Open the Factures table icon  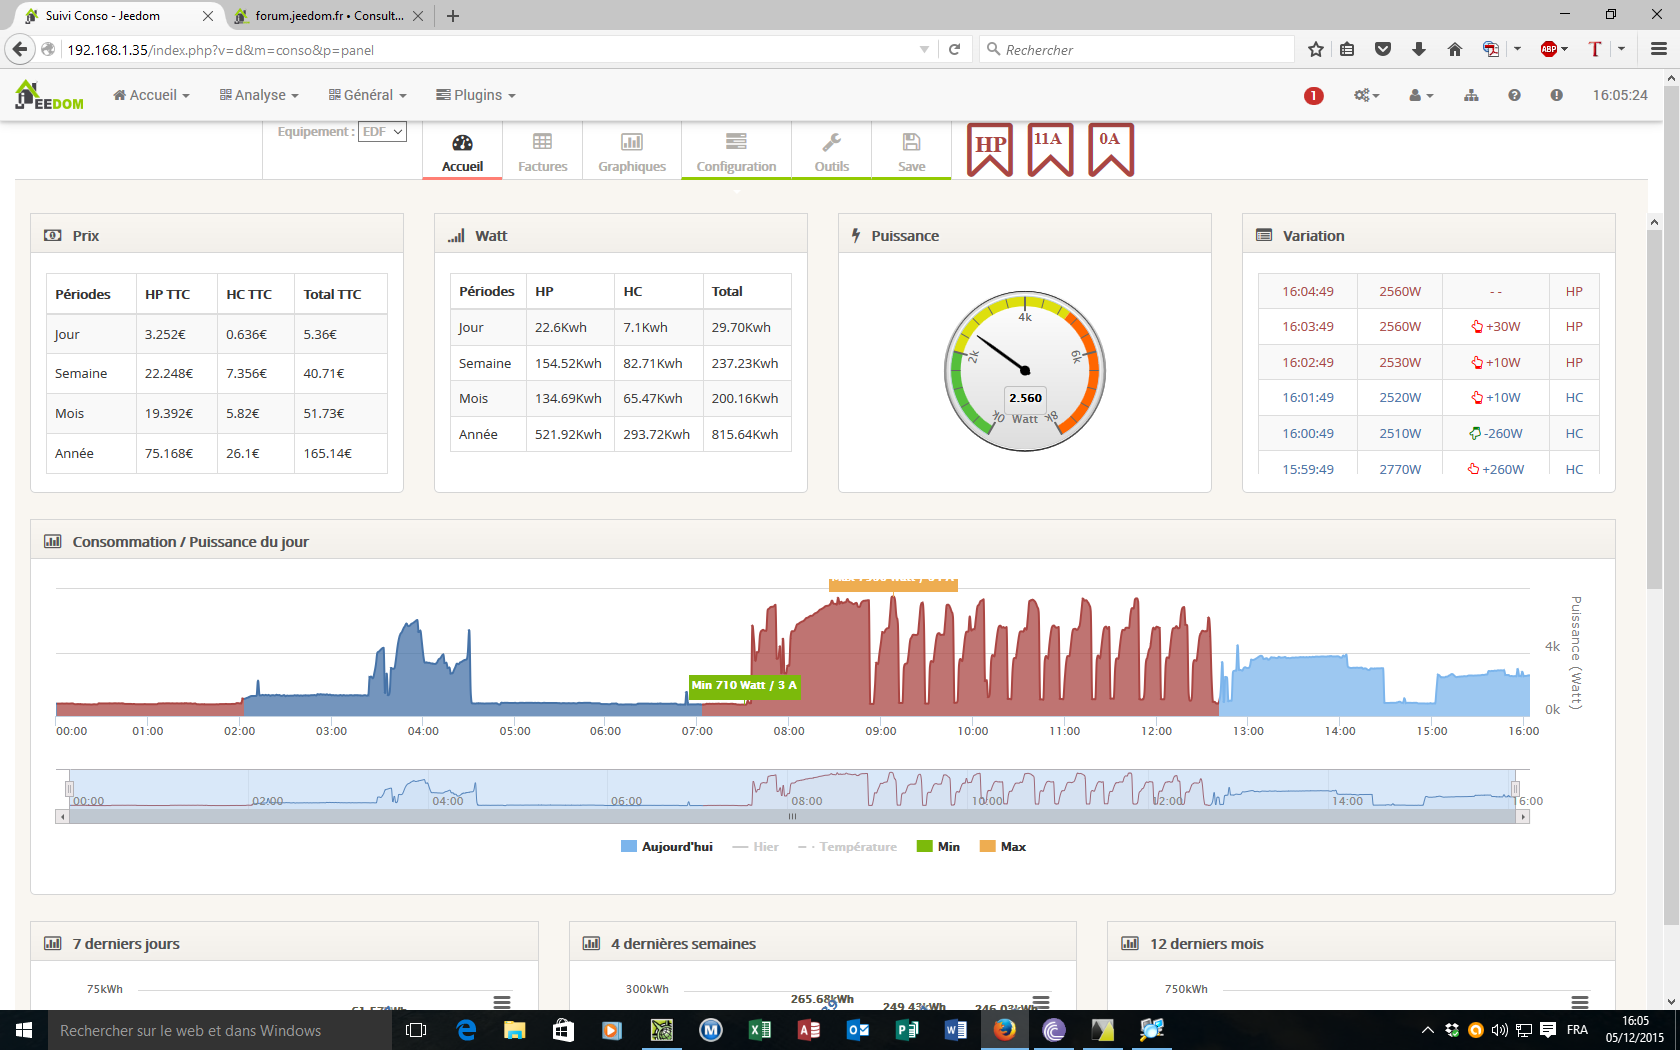(x=542, y=142)
